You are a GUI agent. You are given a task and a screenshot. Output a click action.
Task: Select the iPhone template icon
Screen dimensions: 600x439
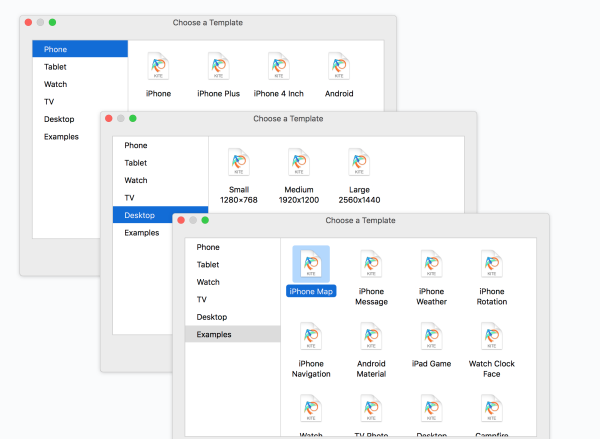click(x=158, y=67)
